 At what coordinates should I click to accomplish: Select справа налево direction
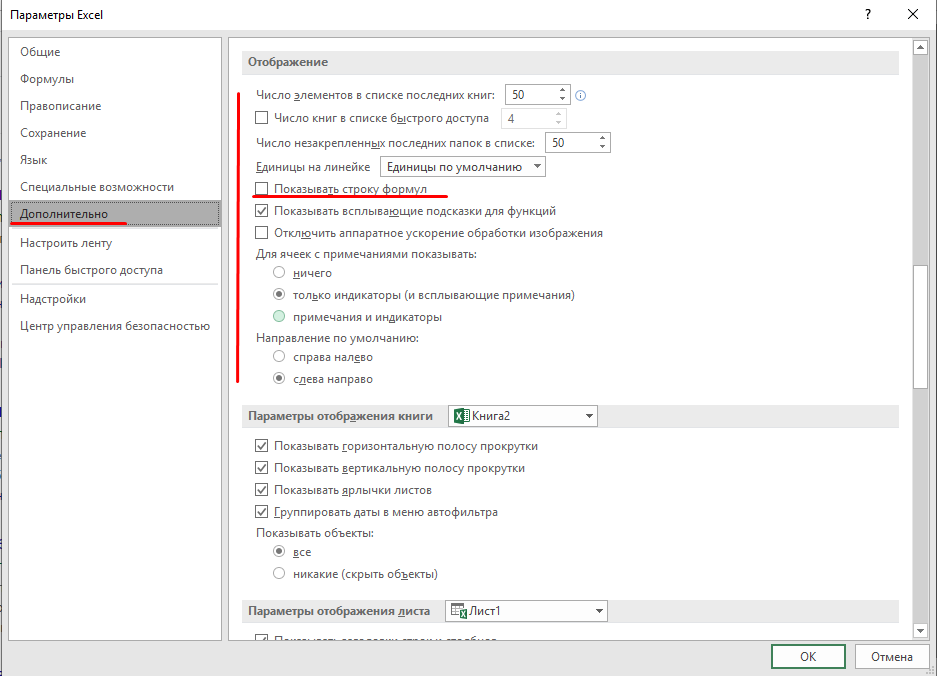[279, 357]
